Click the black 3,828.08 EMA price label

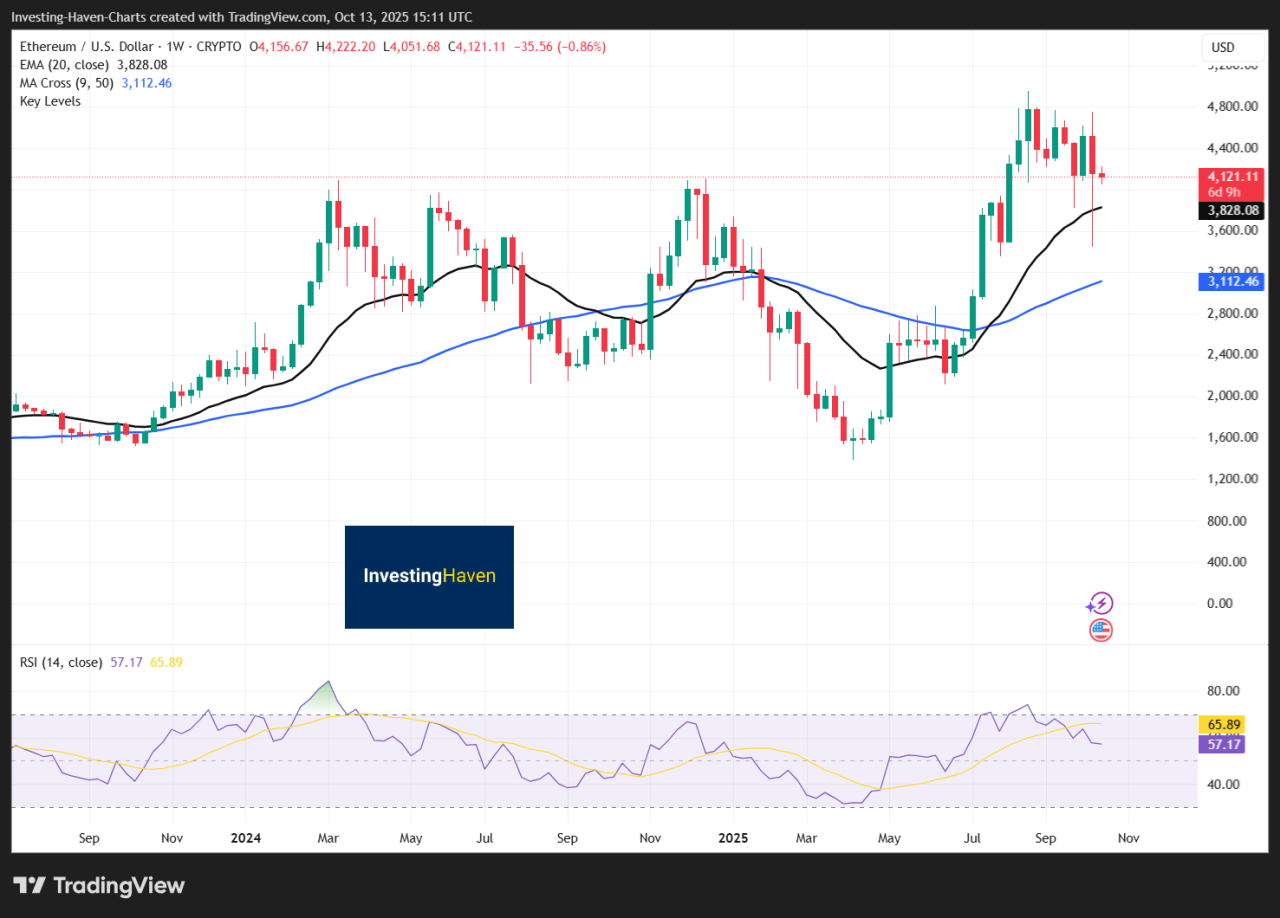(1235, 210)
